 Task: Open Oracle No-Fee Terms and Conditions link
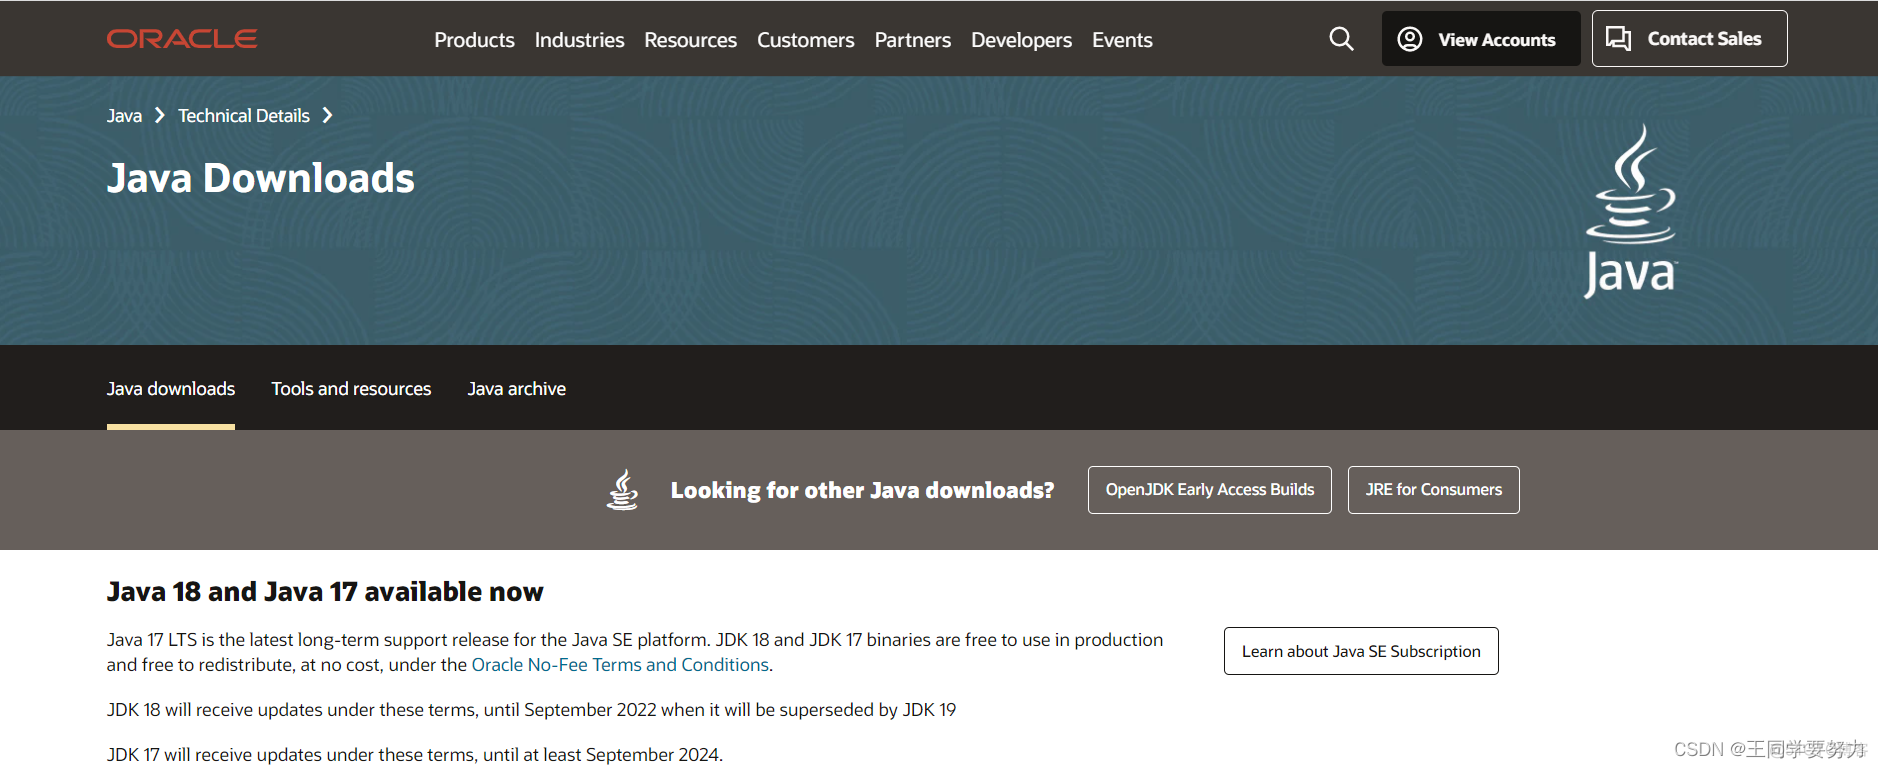click(620, 665)
